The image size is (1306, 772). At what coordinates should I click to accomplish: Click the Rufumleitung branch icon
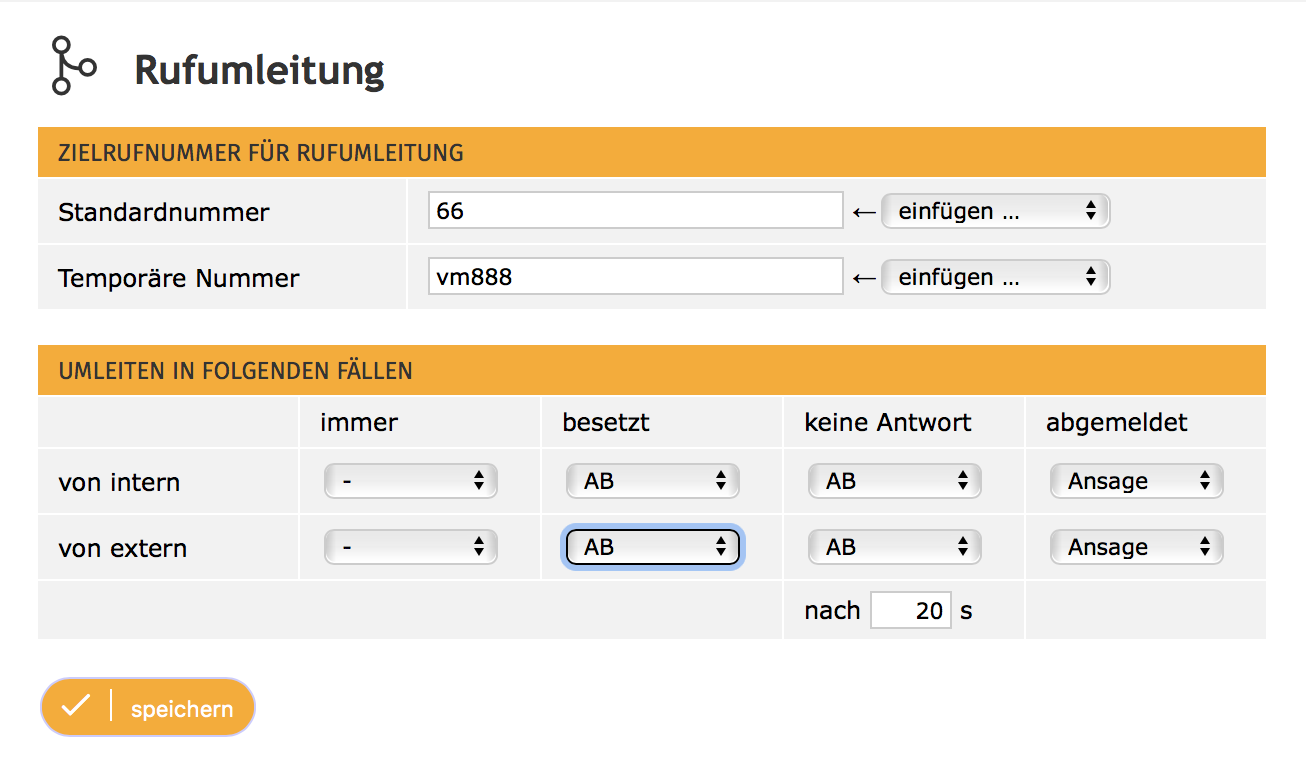(x=72, y=66)
